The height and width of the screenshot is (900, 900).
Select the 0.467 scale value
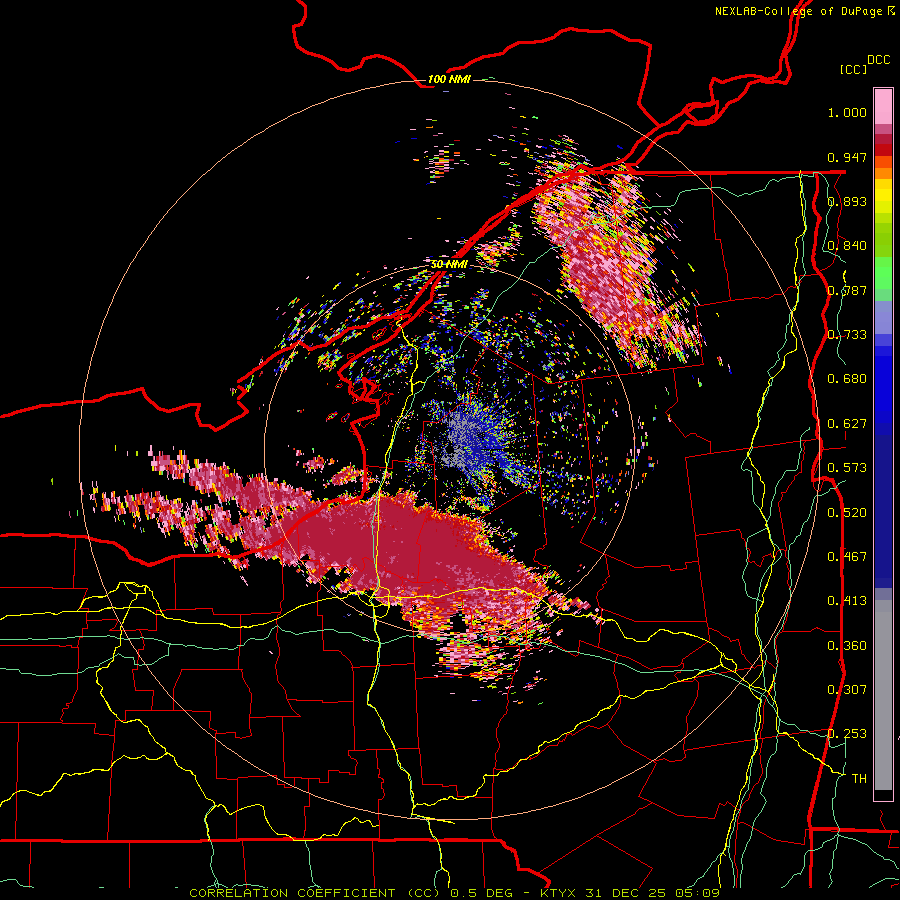click(847, 557)
